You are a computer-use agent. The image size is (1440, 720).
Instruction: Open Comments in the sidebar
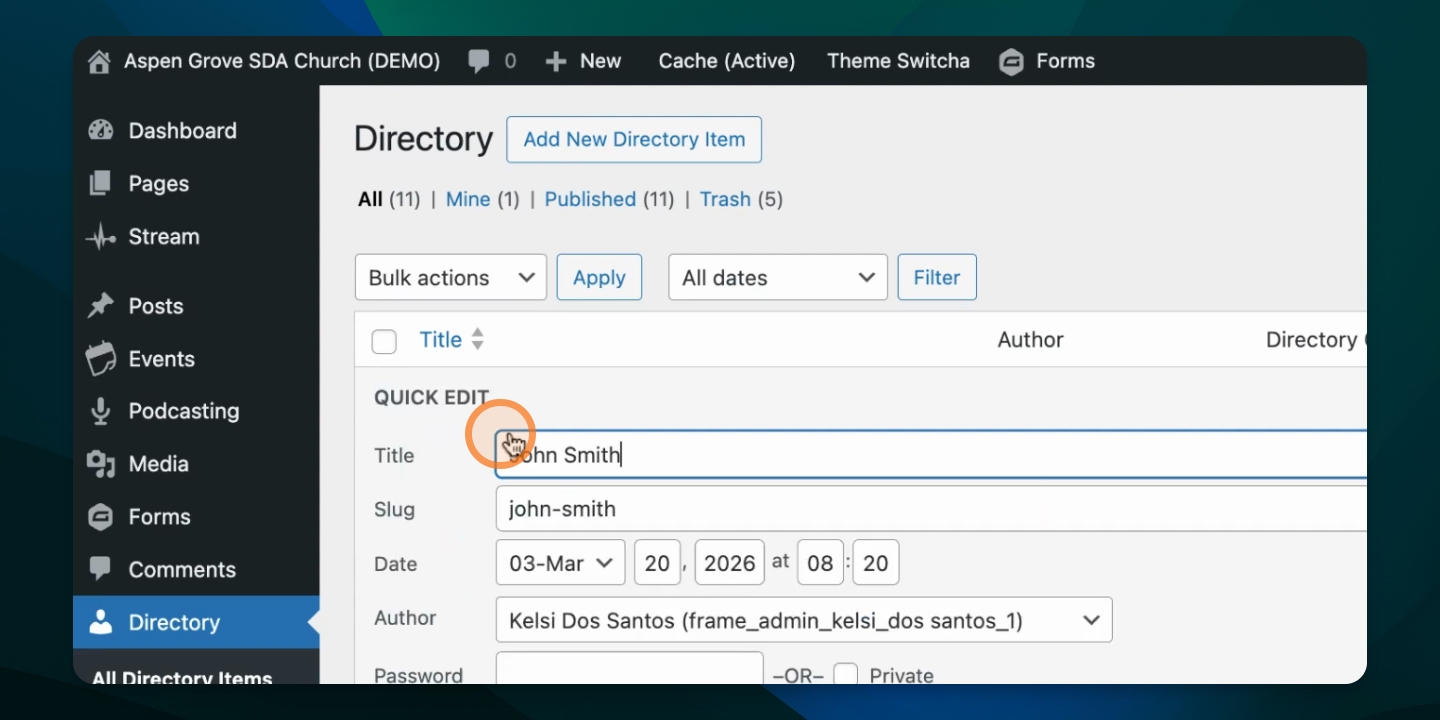click(x=182, y=570)
